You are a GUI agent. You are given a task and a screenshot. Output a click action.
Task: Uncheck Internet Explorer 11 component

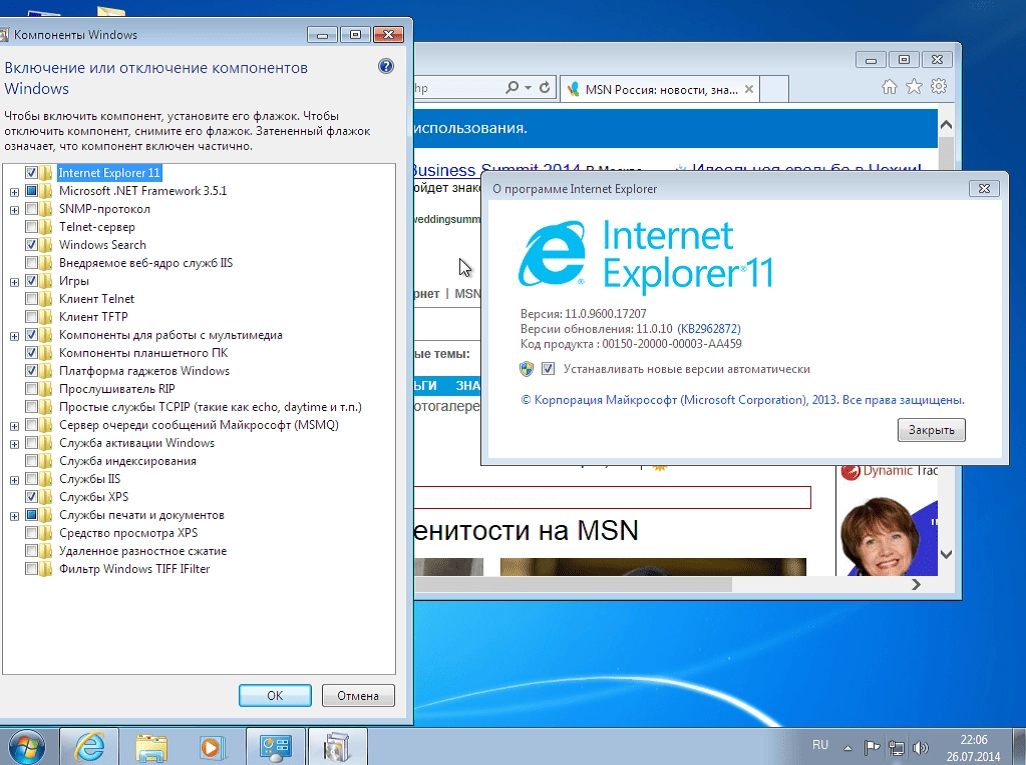pyautogui.click(x=31, y=173)
